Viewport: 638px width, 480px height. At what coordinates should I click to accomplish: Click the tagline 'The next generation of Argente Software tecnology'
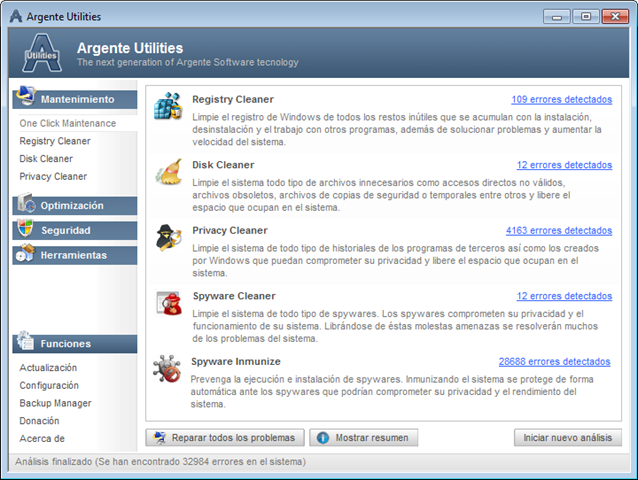188,62
